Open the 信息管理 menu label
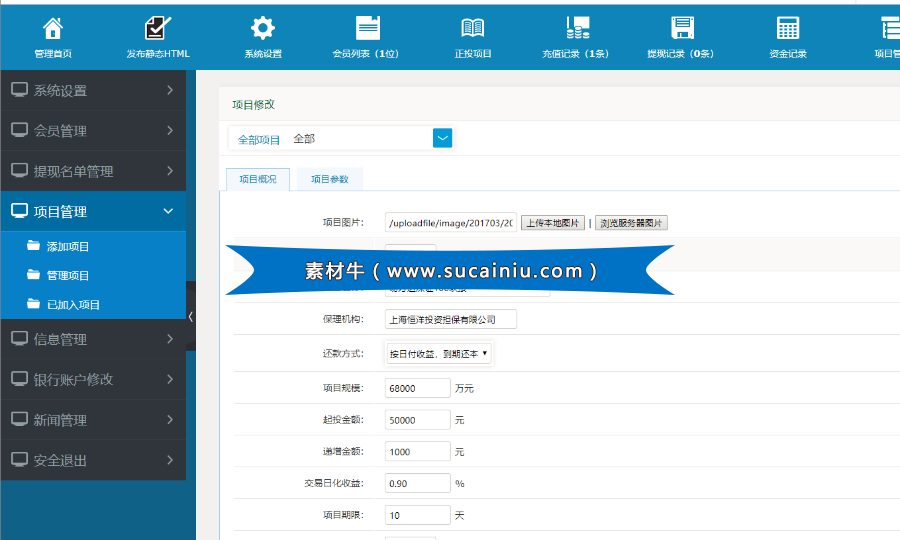This screenshot has width=900, height=540. [60, 339]
